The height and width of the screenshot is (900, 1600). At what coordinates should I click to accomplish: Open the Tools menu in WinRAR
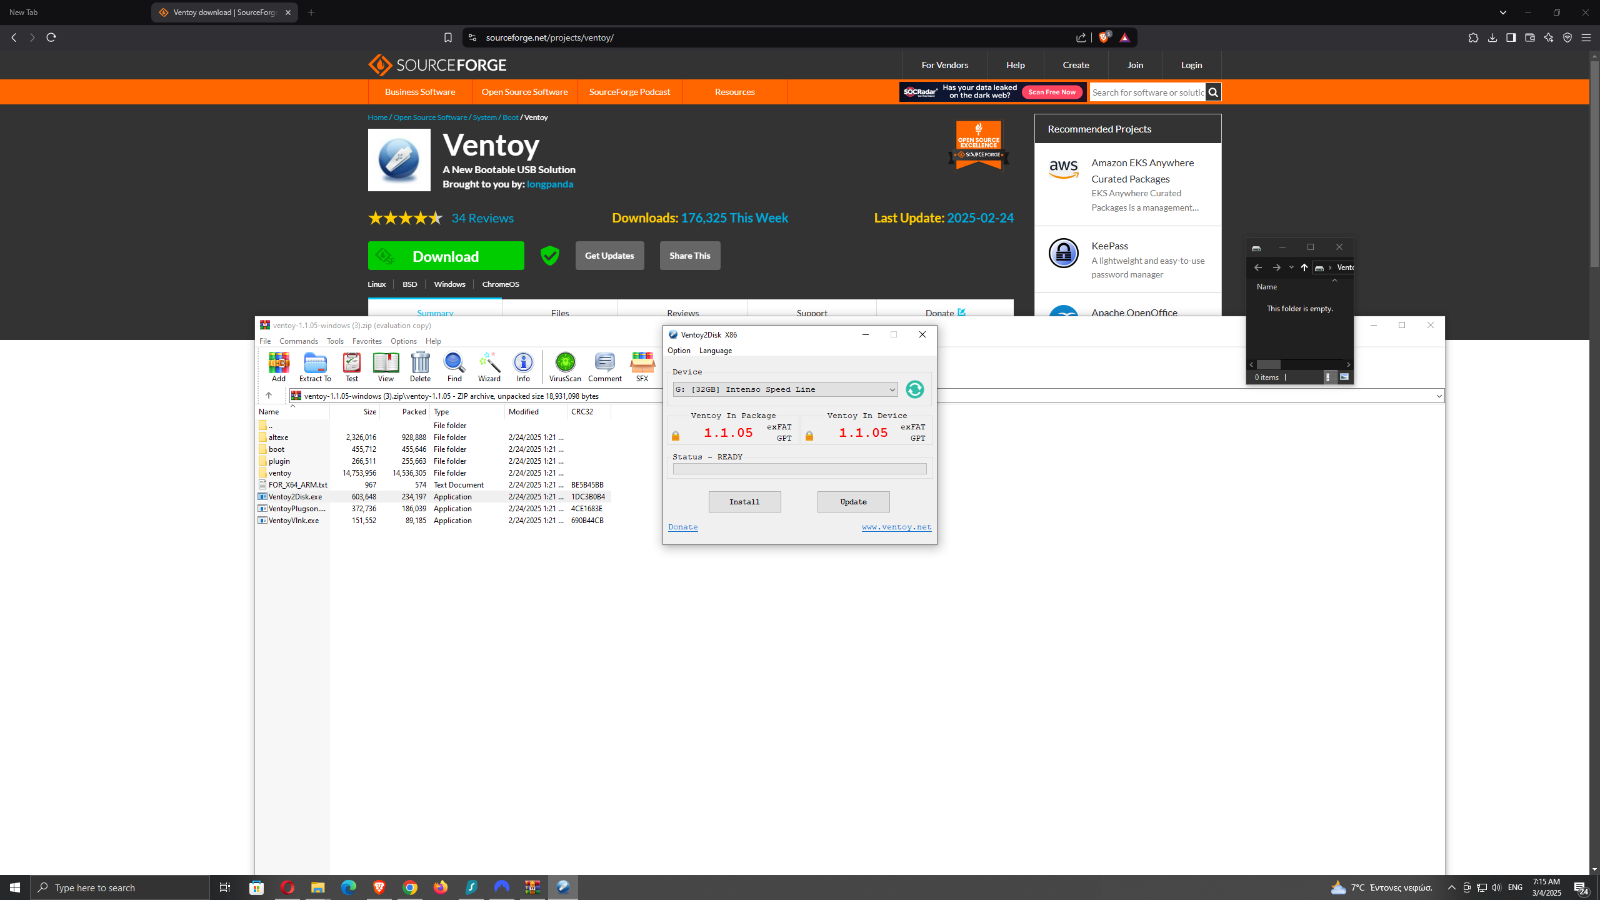coord(335,341)
